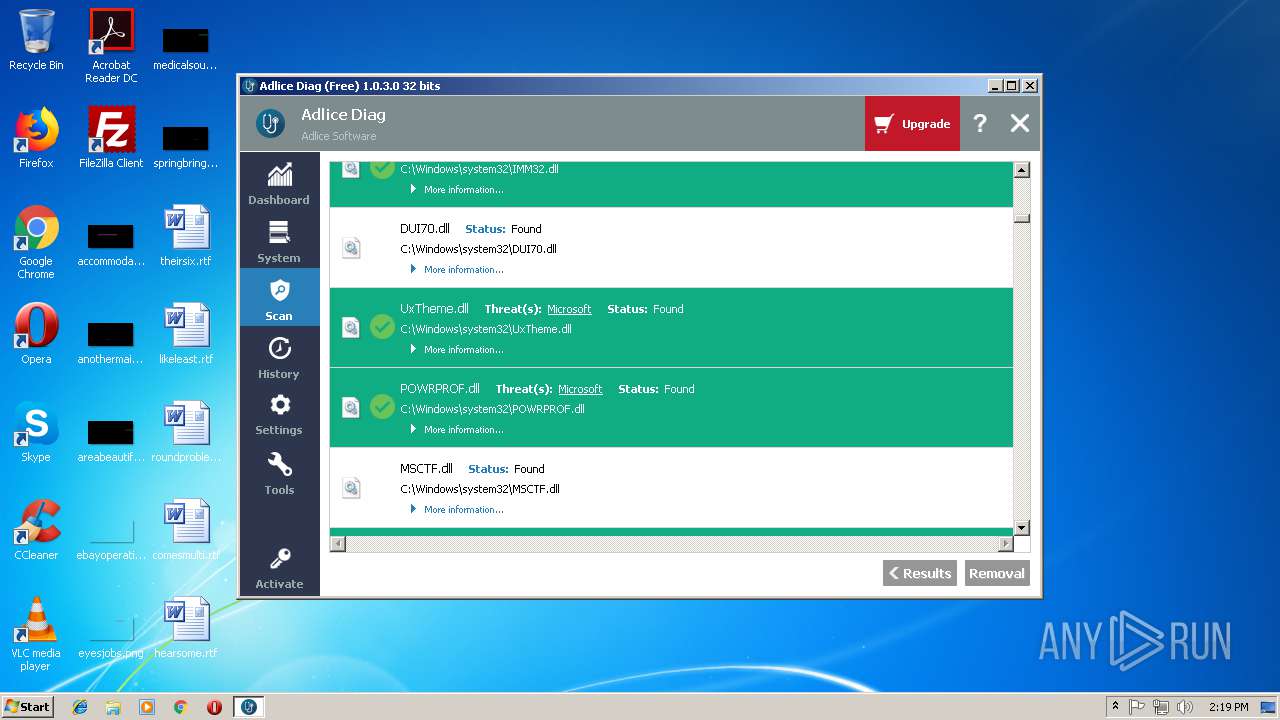Click the volume speaker tray icon

1185,707
